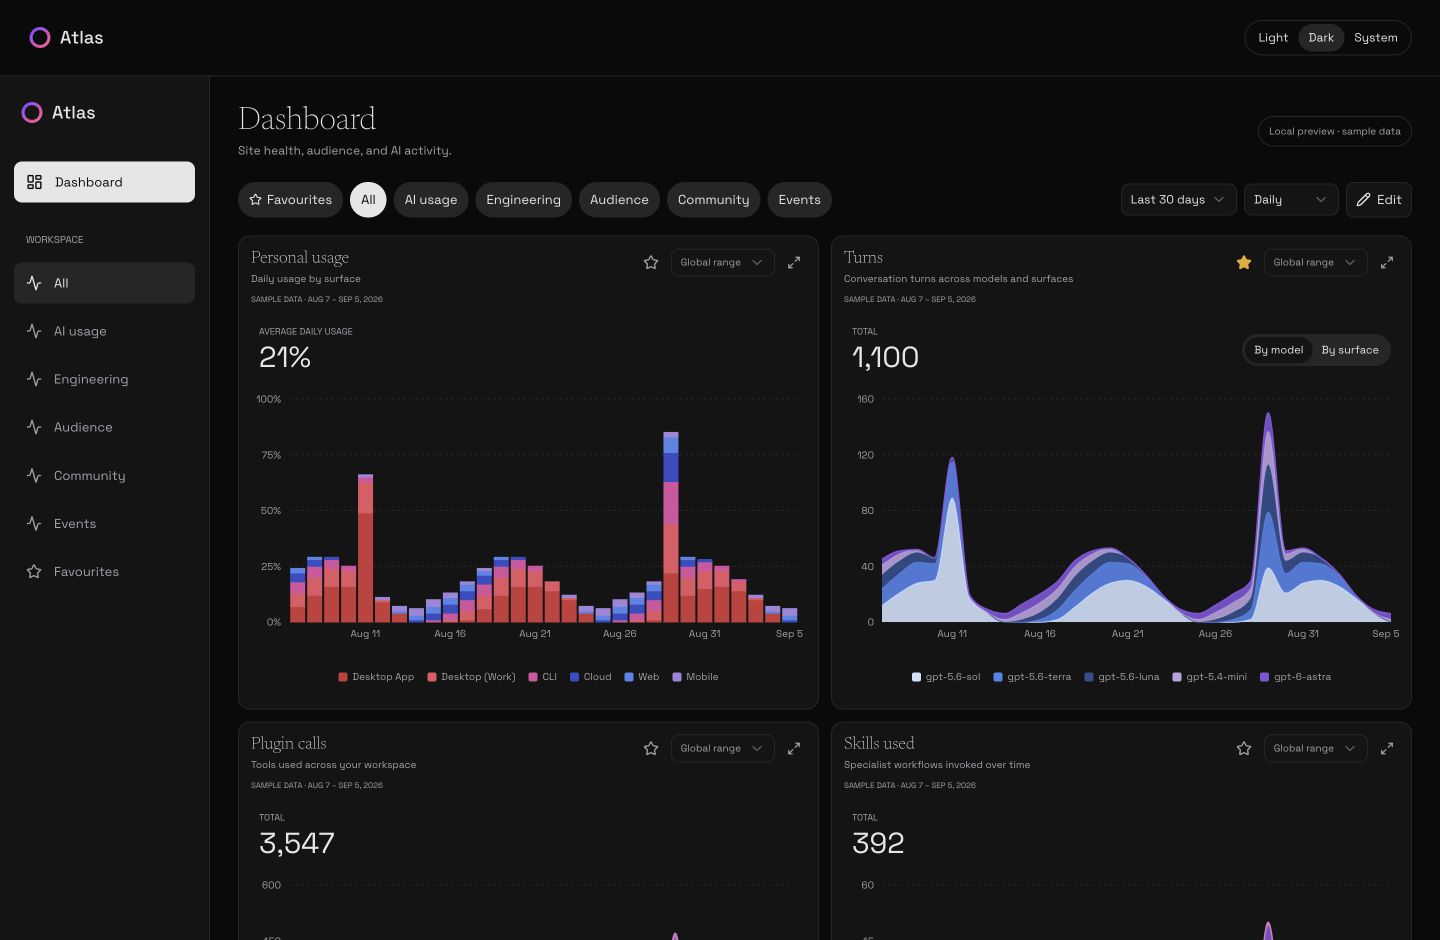This screenshot has height=940, width=1440.
Task: Show Turns chart By surface
Action: pos(1350,350)
